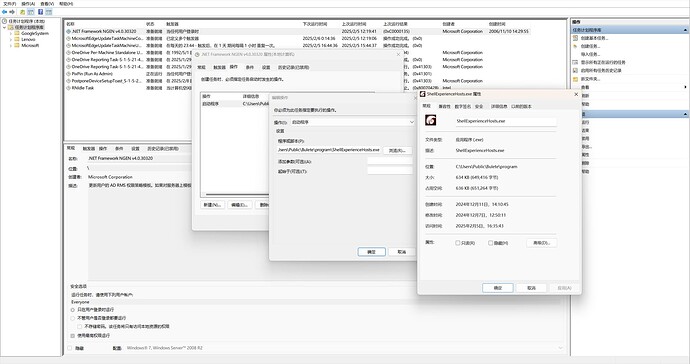Click 导入任务... in the Actions pane

tap(590, 55)
